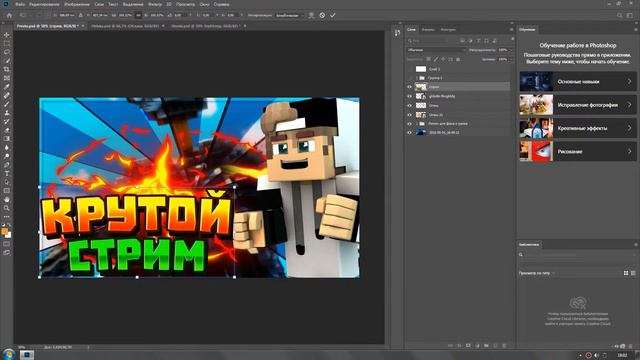Screen dimensions: 640x360
Task: Select the History Brush tool
Action: (x=7, y=121)
